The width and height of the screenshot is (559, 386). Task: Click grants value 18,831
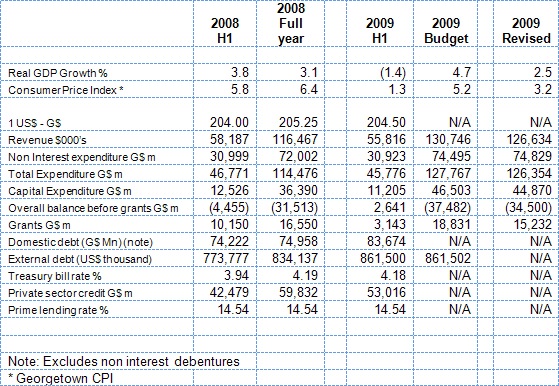(451, 225)
